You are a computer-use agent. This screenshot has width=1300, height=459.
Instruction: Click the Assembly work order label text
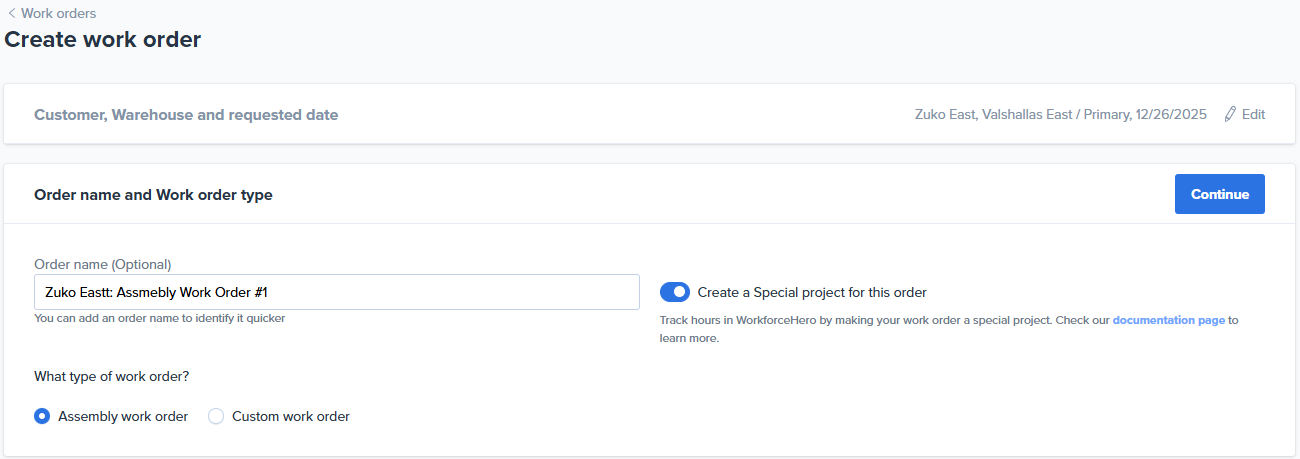(123, 416)
